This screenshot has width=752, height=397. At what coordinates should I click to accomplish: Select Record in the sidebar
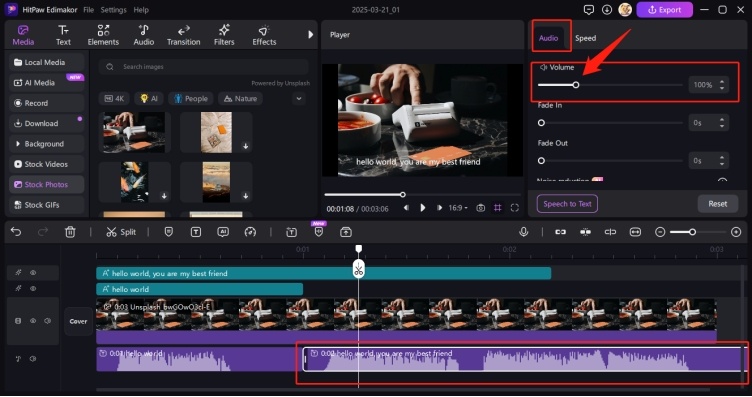click(47, 103)
